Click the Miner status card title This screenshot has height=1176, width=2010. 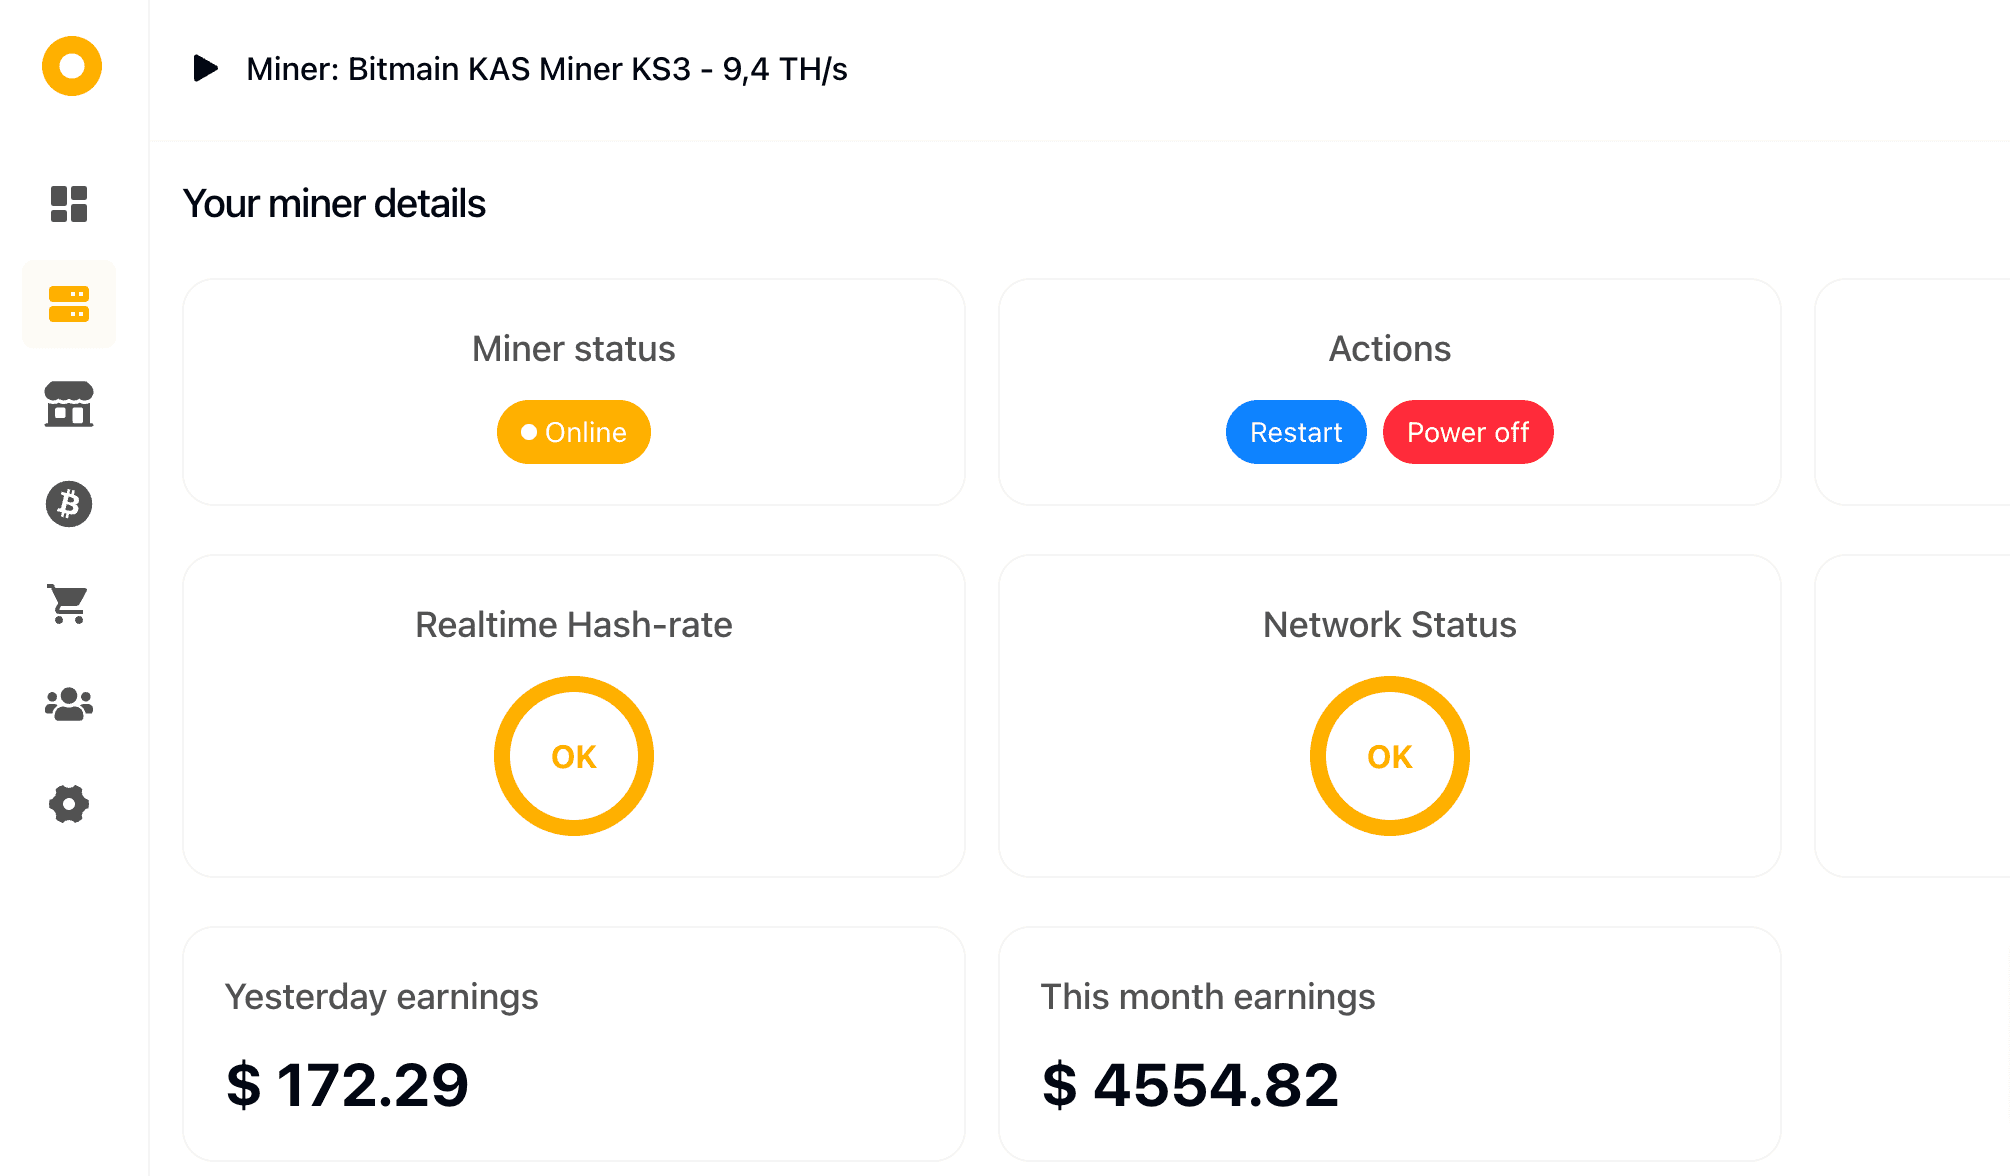click(x=573, y=349)
